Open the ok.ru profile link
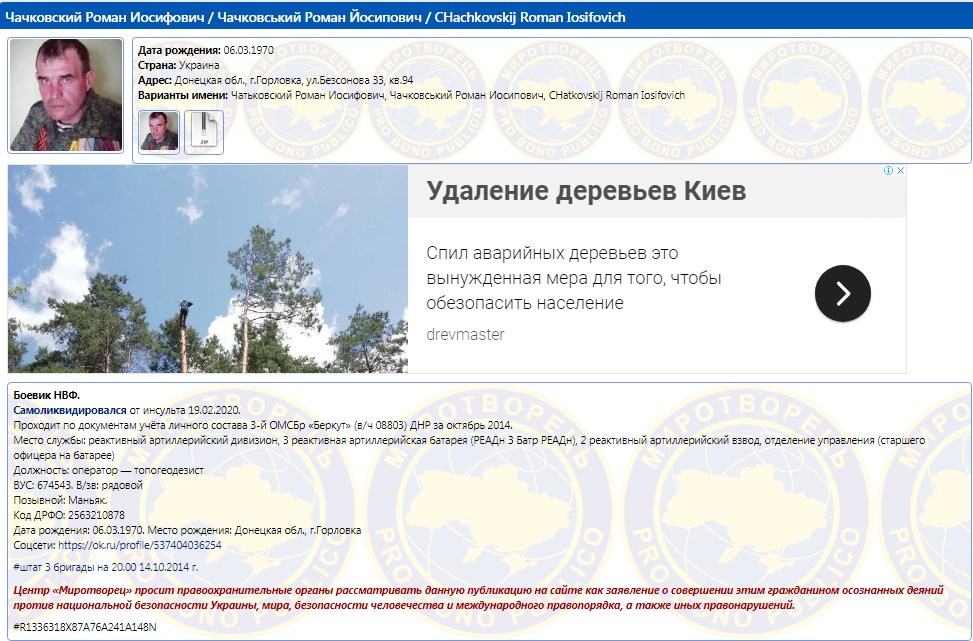Image resolution: width=973 pixels, height=641 pixels. tap(139, 545)
